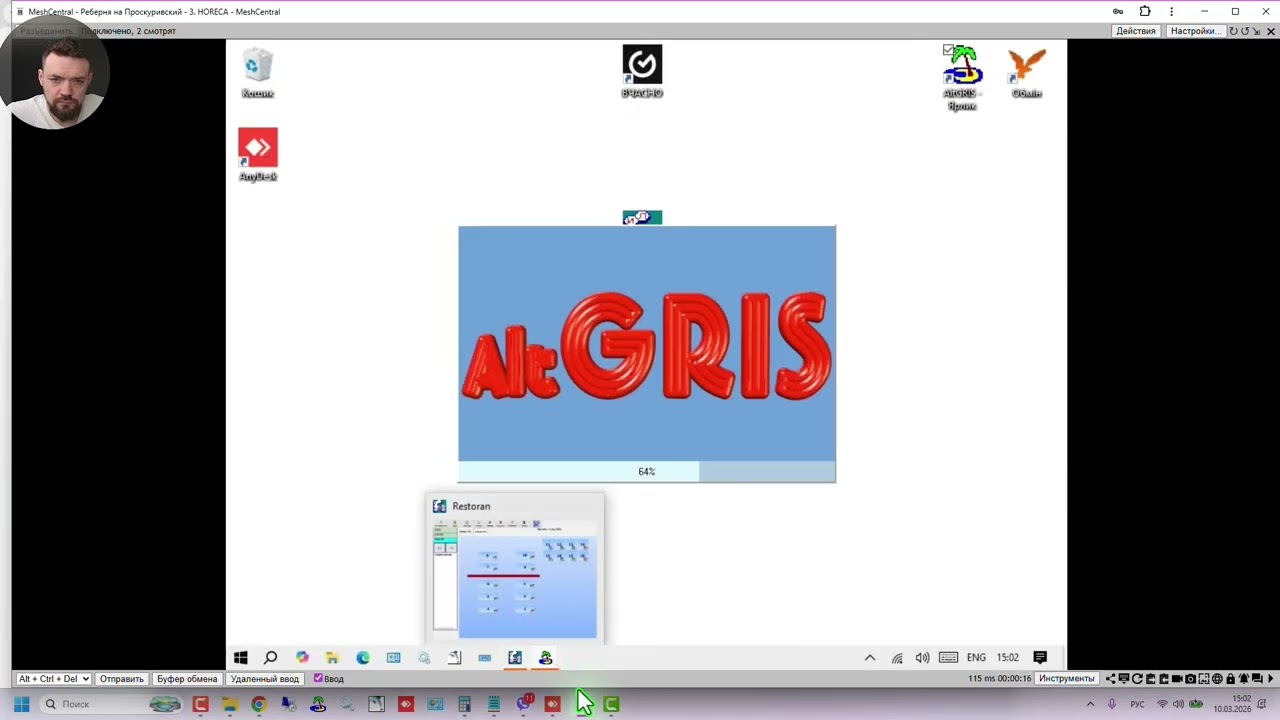The height and width of the screenshot is (720, 1280).
Task: Click the MeshCentral bell notification icon
Action: 1243,679
